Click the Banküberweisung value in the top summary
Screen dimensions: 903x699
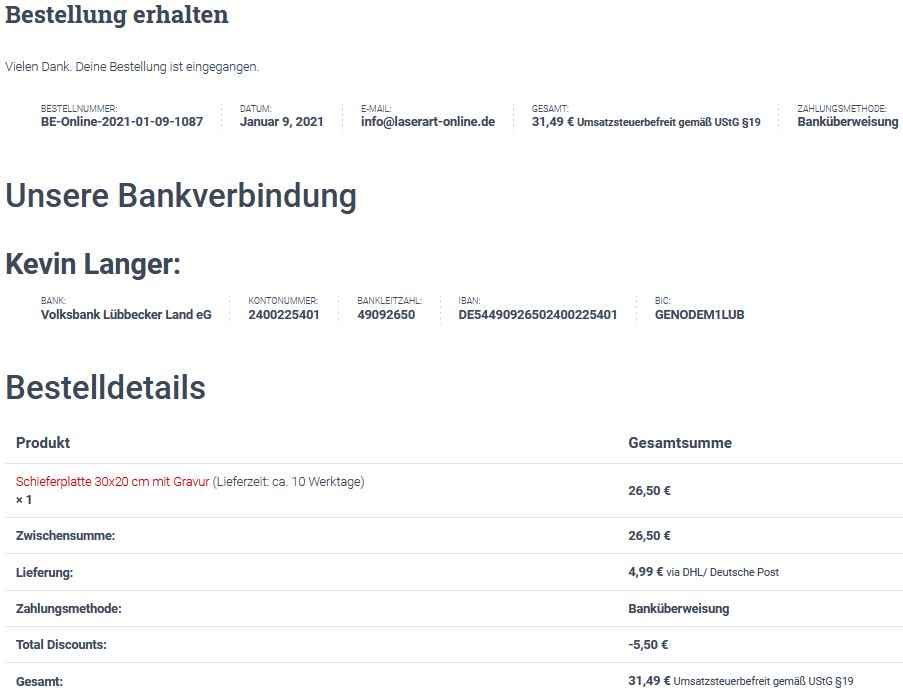[847, 122]
